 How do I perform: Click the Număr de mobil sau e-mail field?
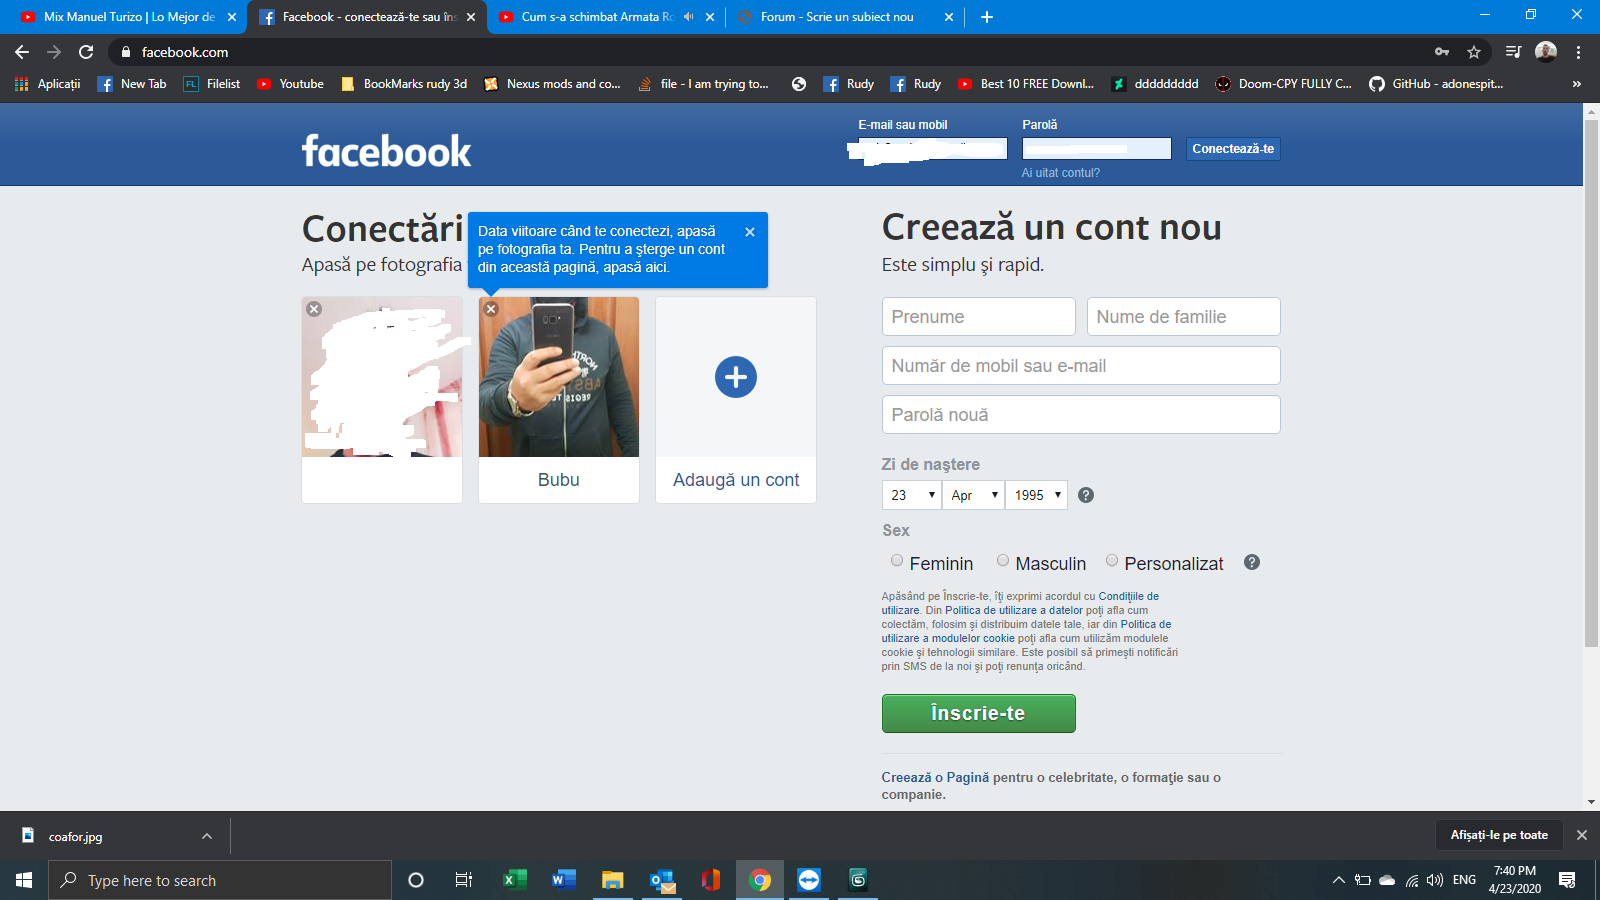(x=1080, y=366)
